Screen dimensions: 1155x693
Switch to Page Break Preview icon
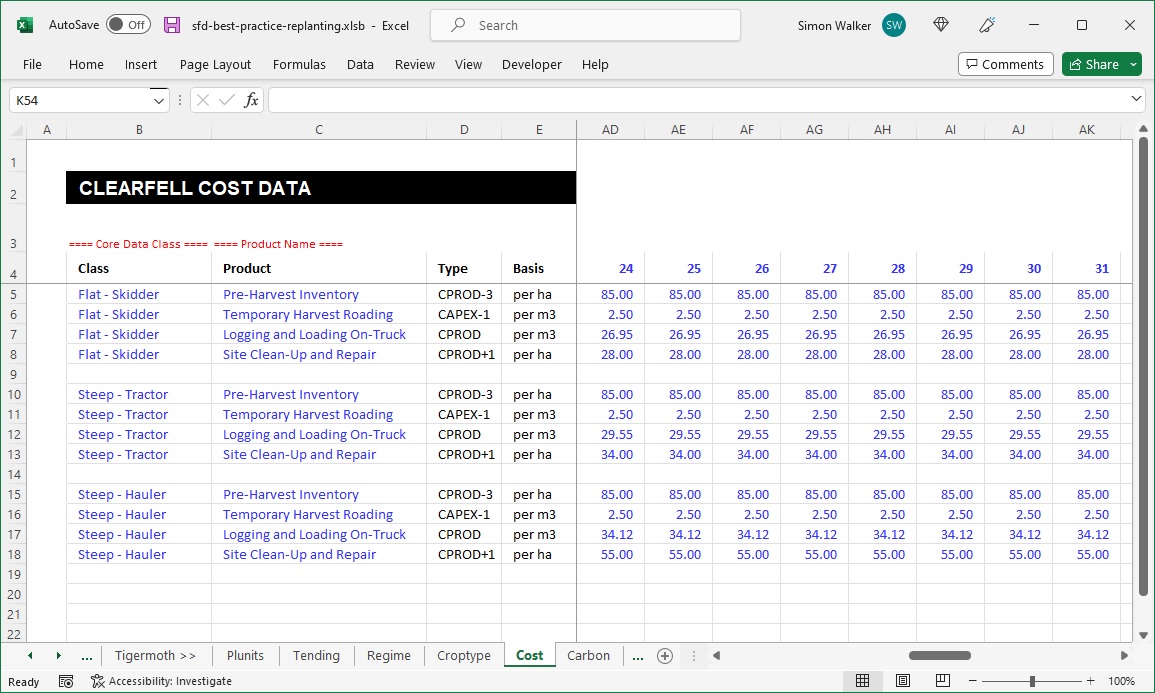coord(942,680)
